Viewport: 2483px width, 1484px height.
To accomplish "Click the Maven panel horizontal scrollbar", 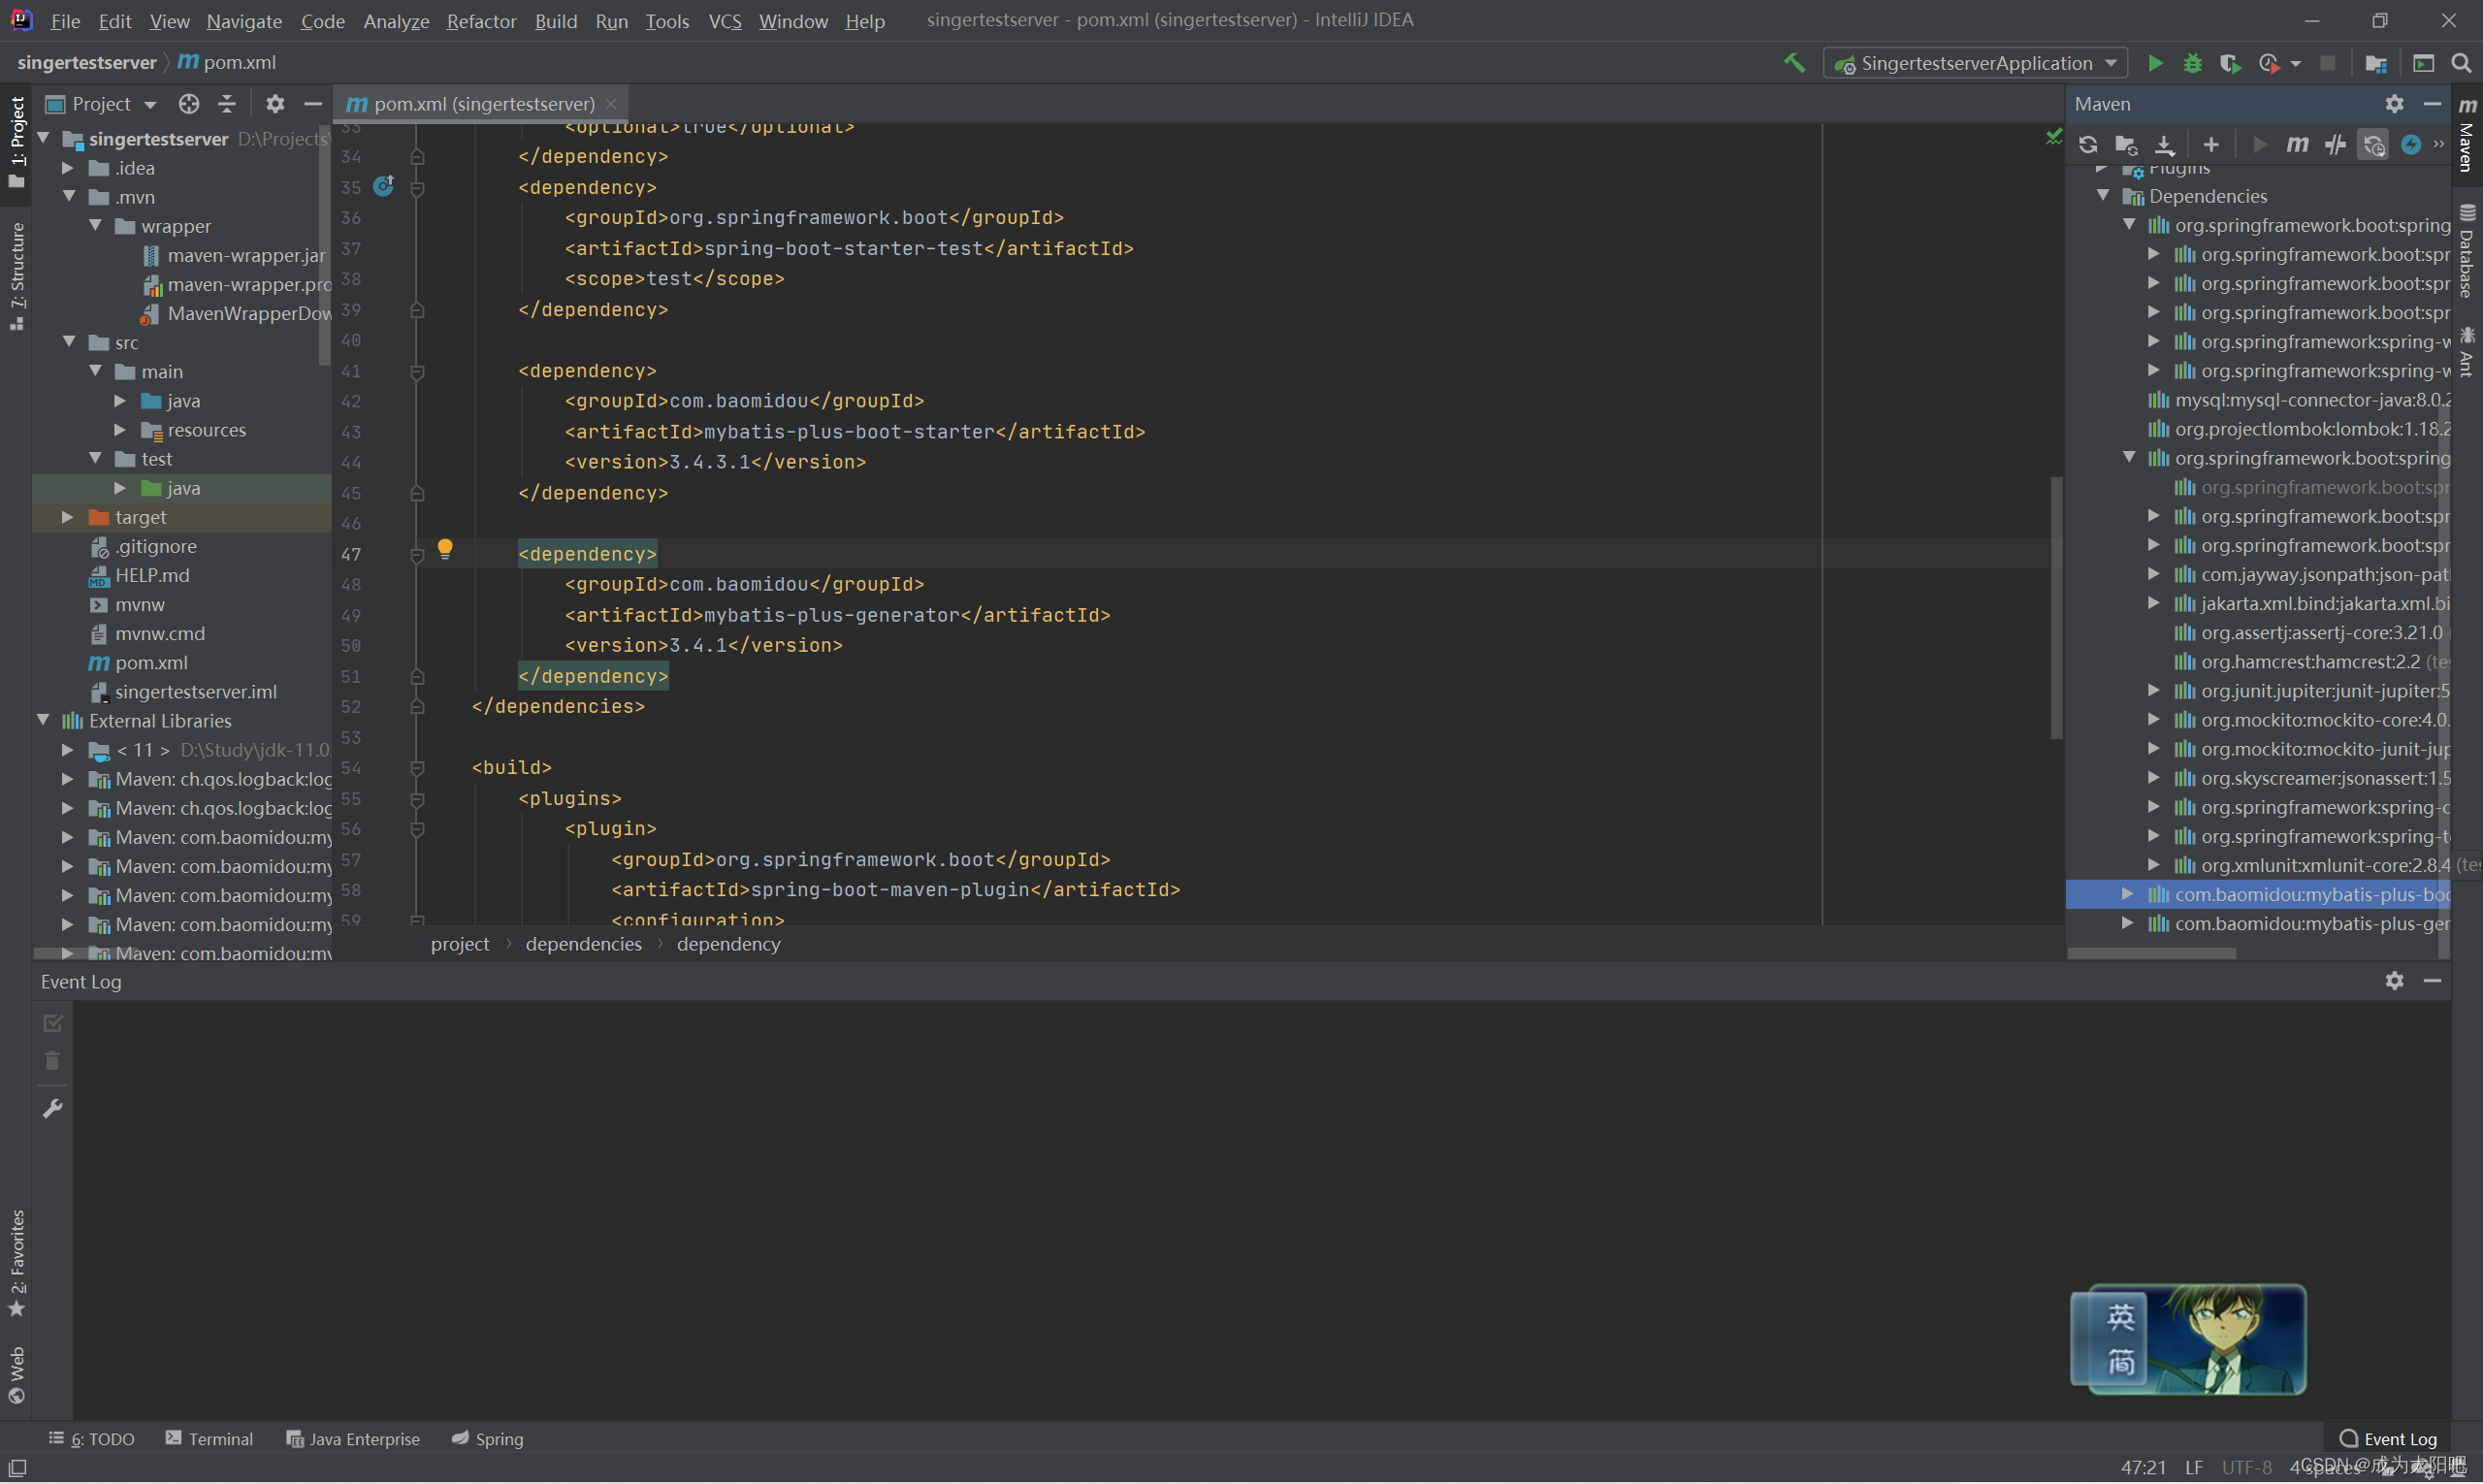I will tap(2151, 953).
